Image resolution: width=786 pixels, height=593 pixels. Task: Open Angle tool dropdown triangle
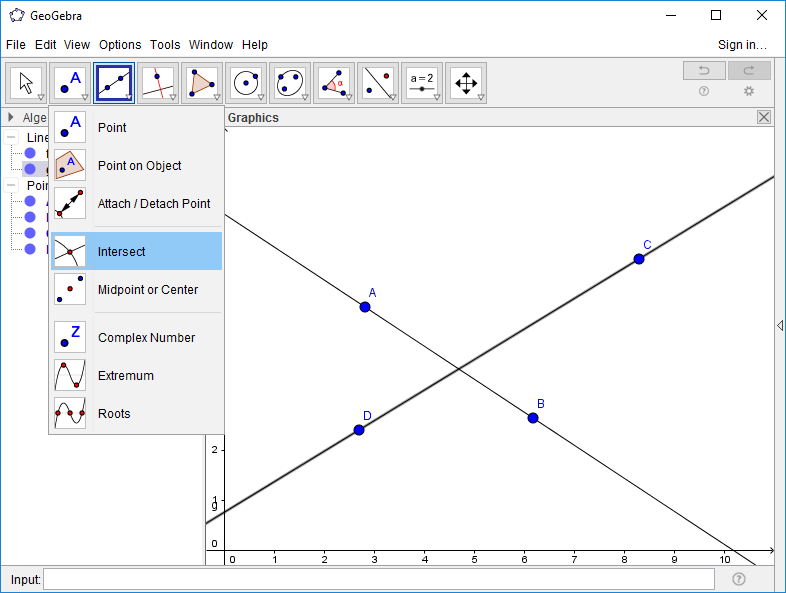click(x=349, y=97)
